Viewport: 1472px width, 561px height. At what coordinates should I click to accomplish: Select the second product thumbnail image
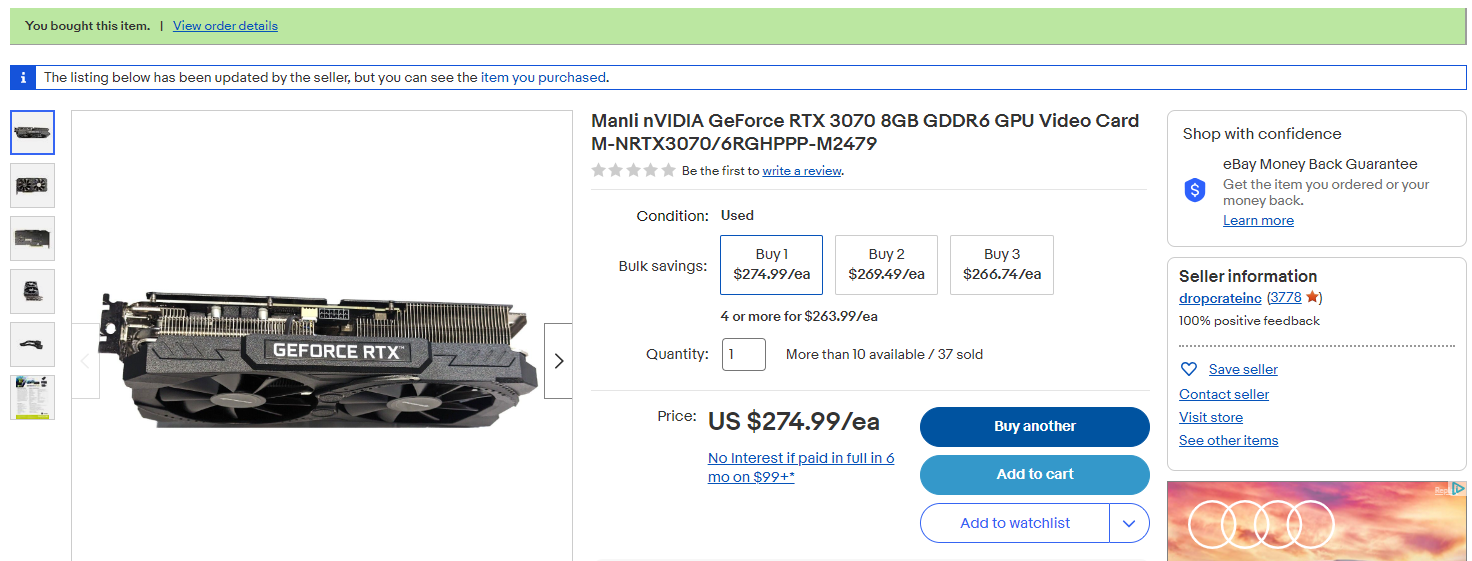tap(33, 185)
